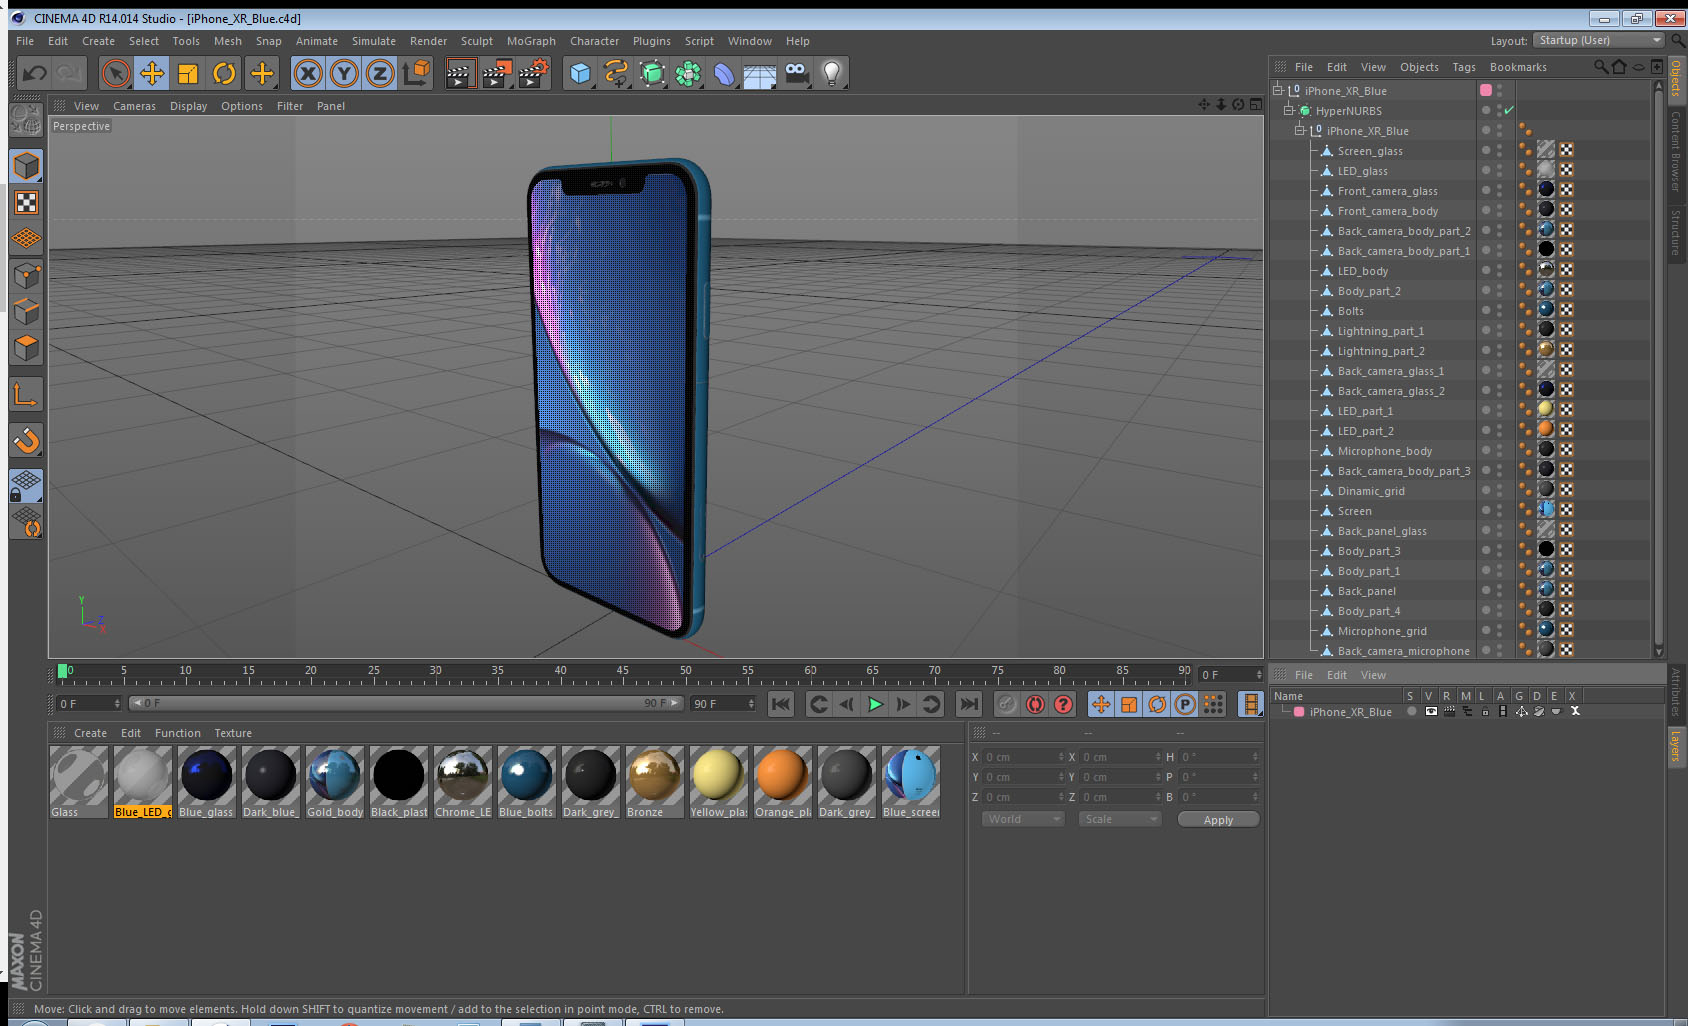Toggle autokeying record button
The width and height of the screenshot is (1688, 1026).
pos(1035,704)
